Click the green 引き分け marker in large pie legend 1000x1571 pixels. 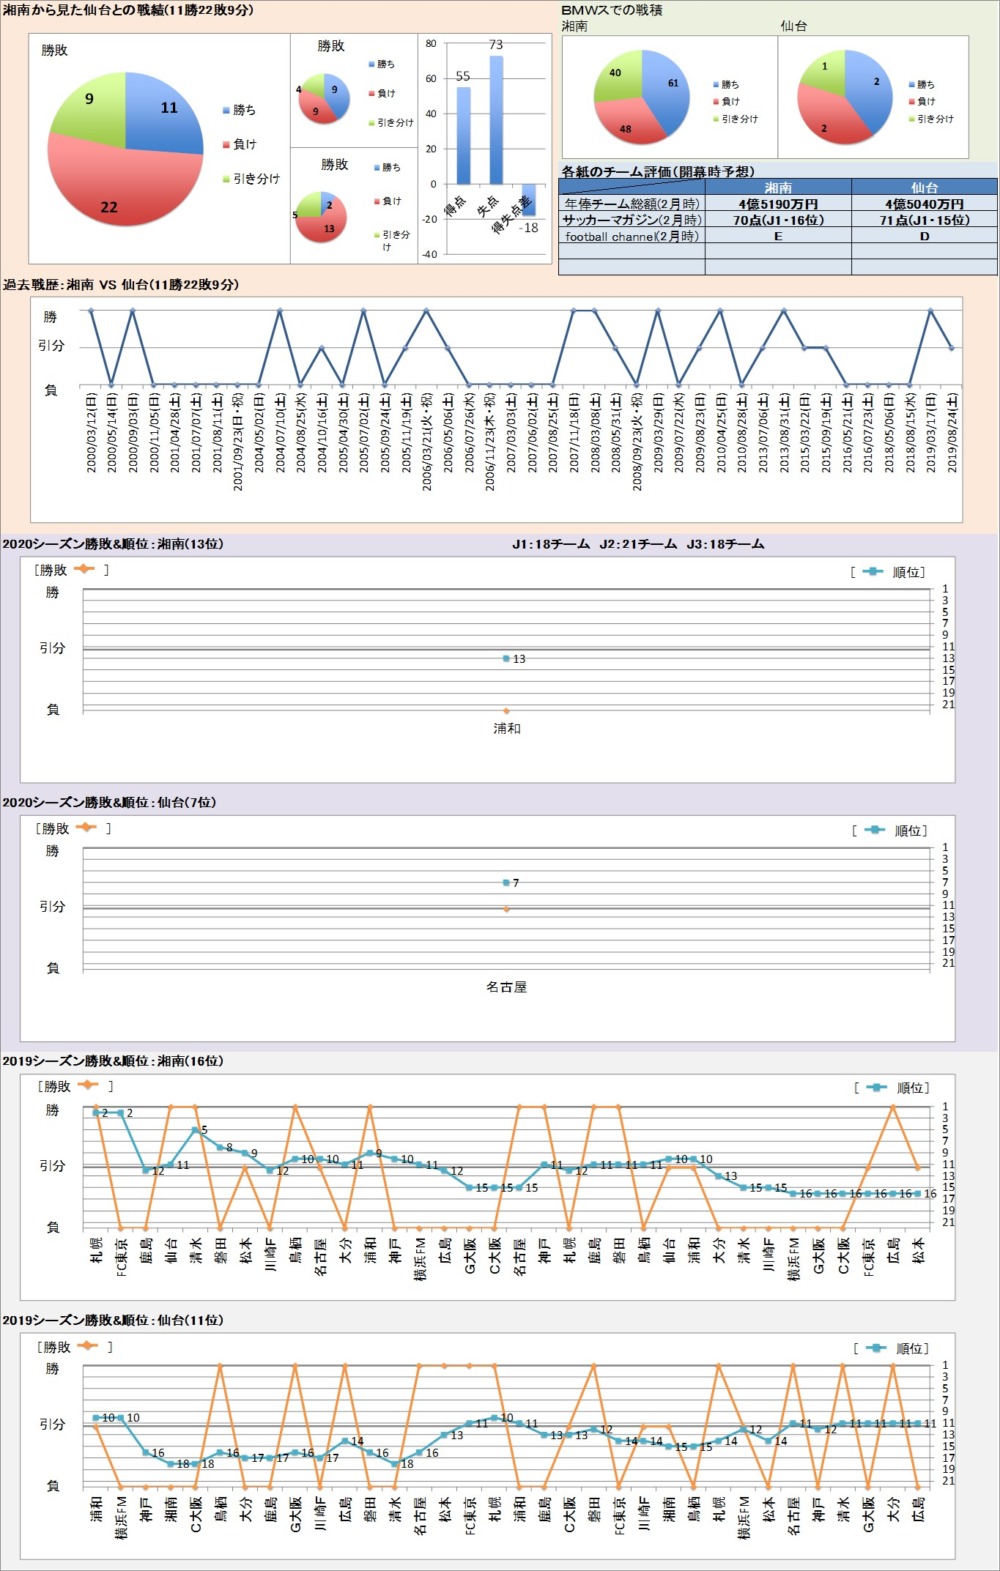(226, 179)
